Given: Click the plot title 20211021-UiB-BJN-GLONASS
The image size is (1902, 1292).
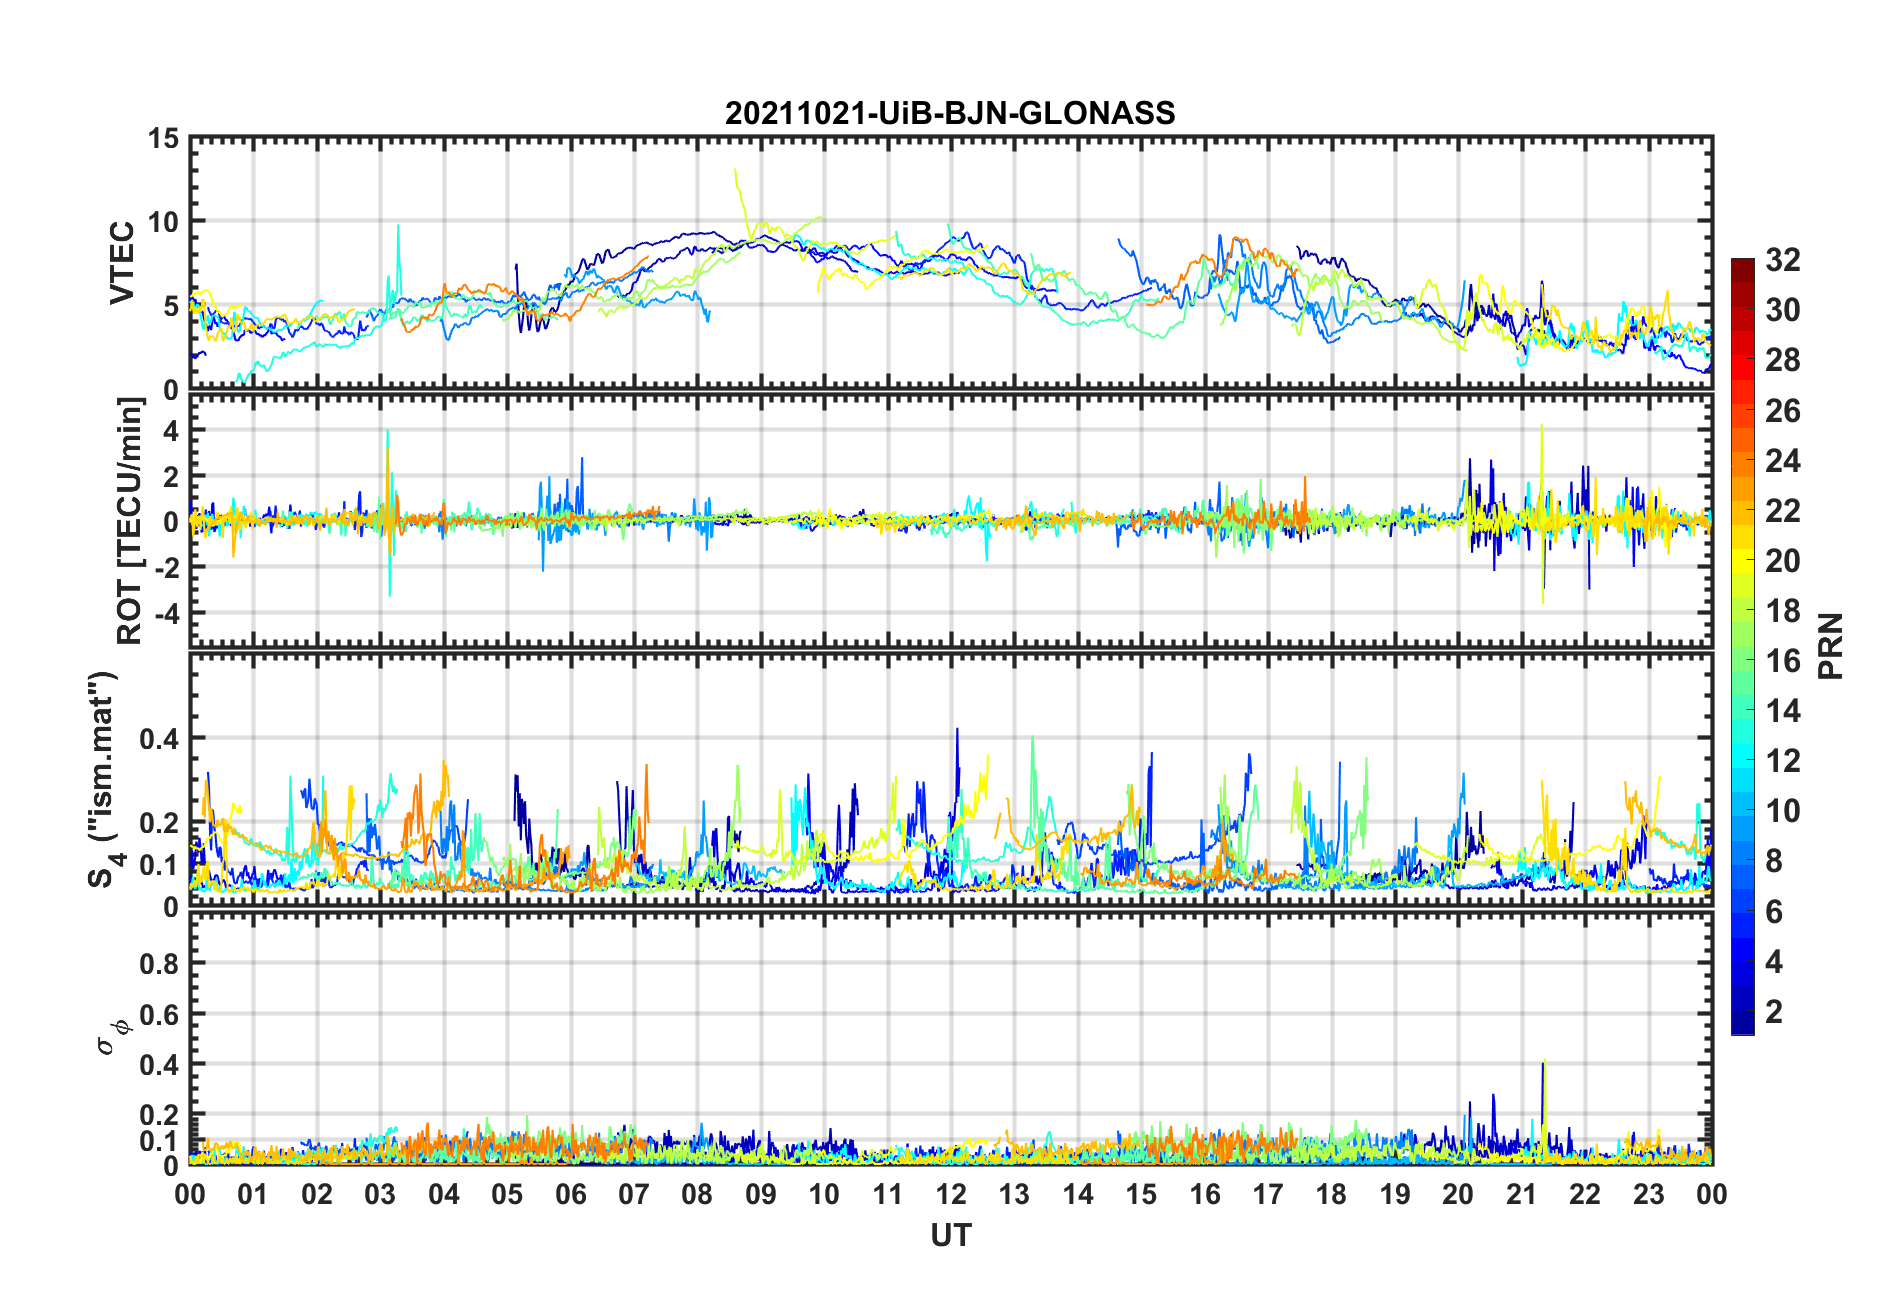Looking at the screenshot, I should point(950,113).
